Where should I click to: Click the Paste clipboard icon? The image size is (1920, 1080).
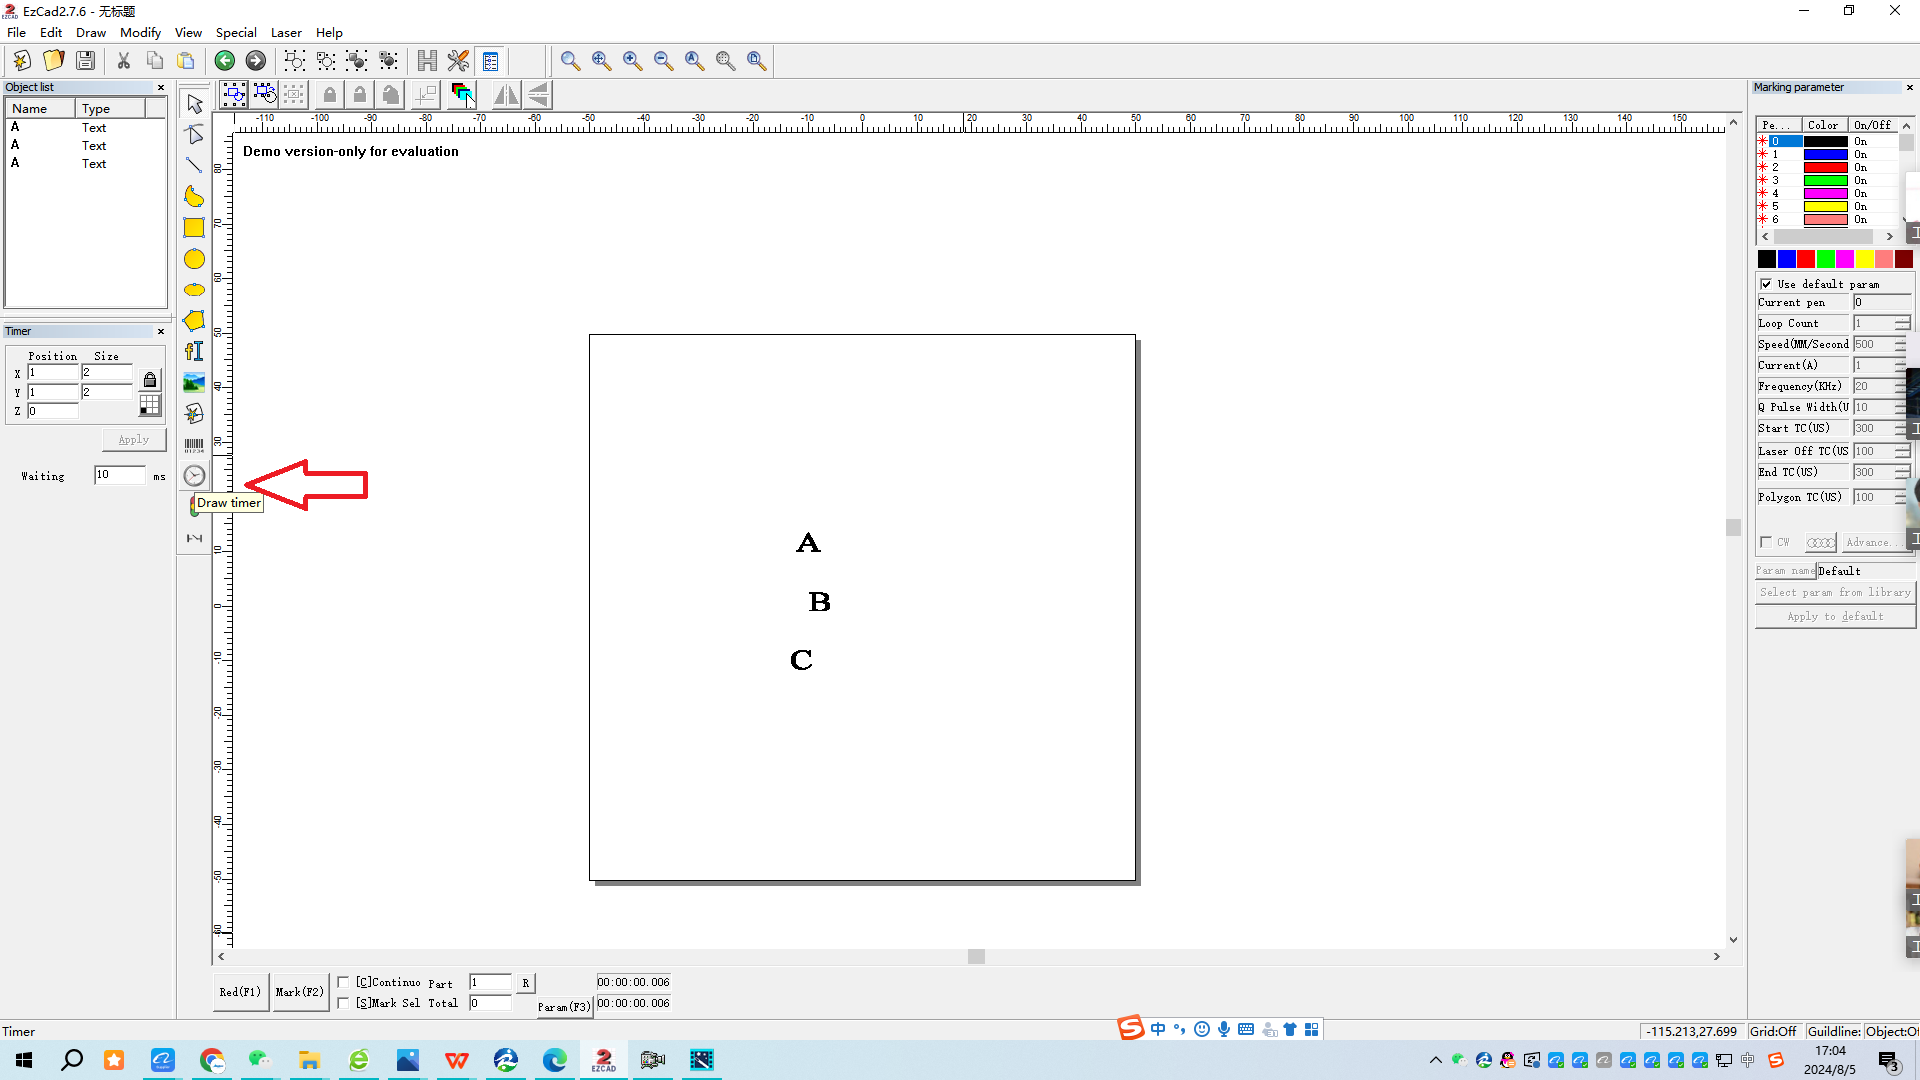(x=186, y=61)
